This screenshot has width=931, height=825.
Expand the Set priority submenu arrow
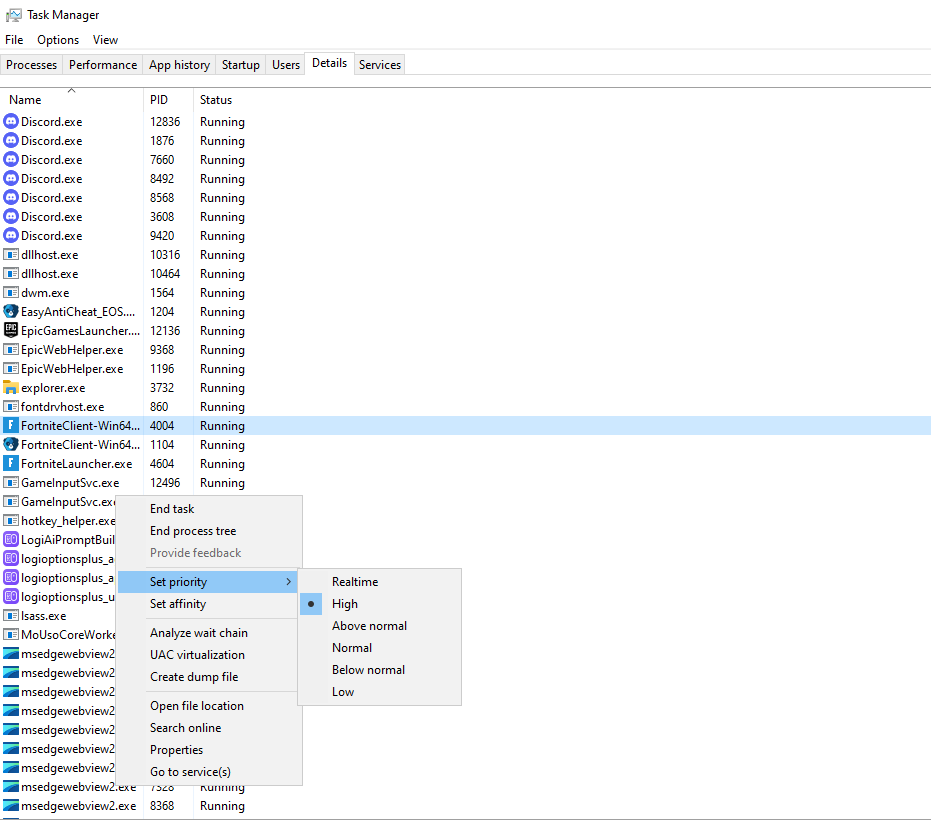[x=289, y=582]
